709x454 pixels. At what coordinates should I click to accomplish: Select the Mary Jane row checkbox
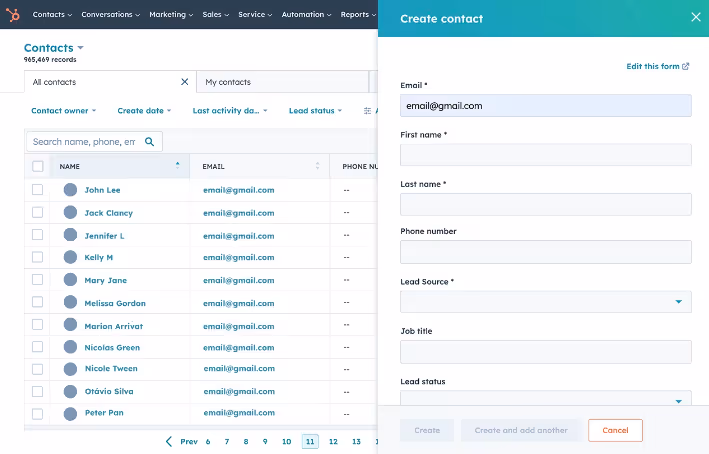(x=38, y=279)
